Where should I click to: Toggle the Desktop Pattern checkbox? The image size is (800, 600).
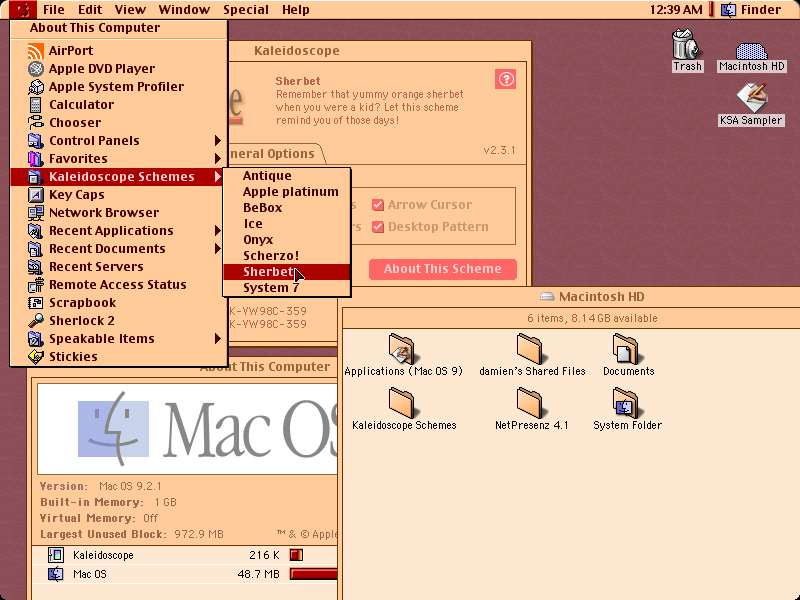[x=378, y=227]
